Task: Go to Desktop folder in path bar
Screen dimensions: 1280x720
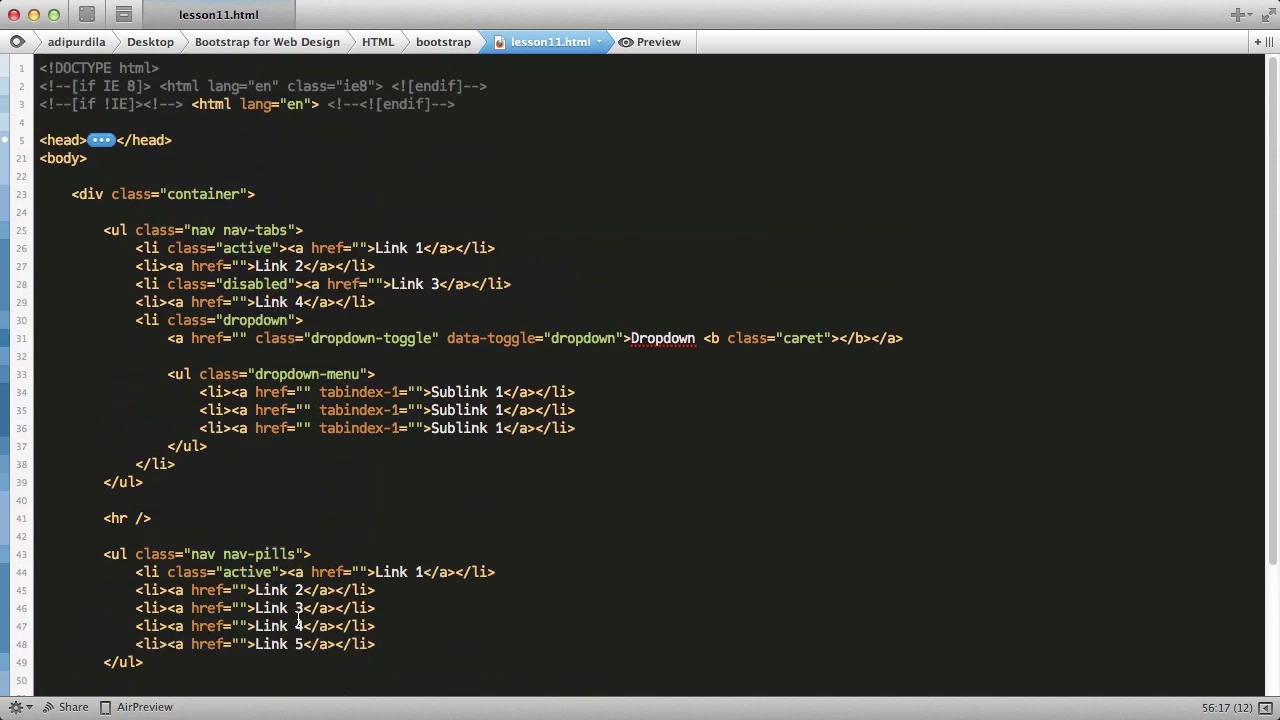Action: pos(150,42)
